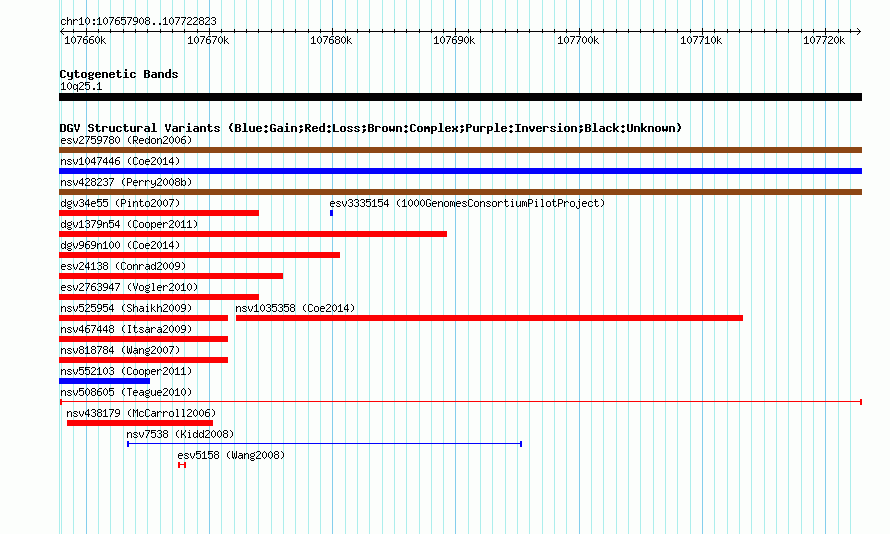The height and width of the screenshot is (534, 890).
Task: Click the 107710k ruler tick label
Action: click(701, 40)
